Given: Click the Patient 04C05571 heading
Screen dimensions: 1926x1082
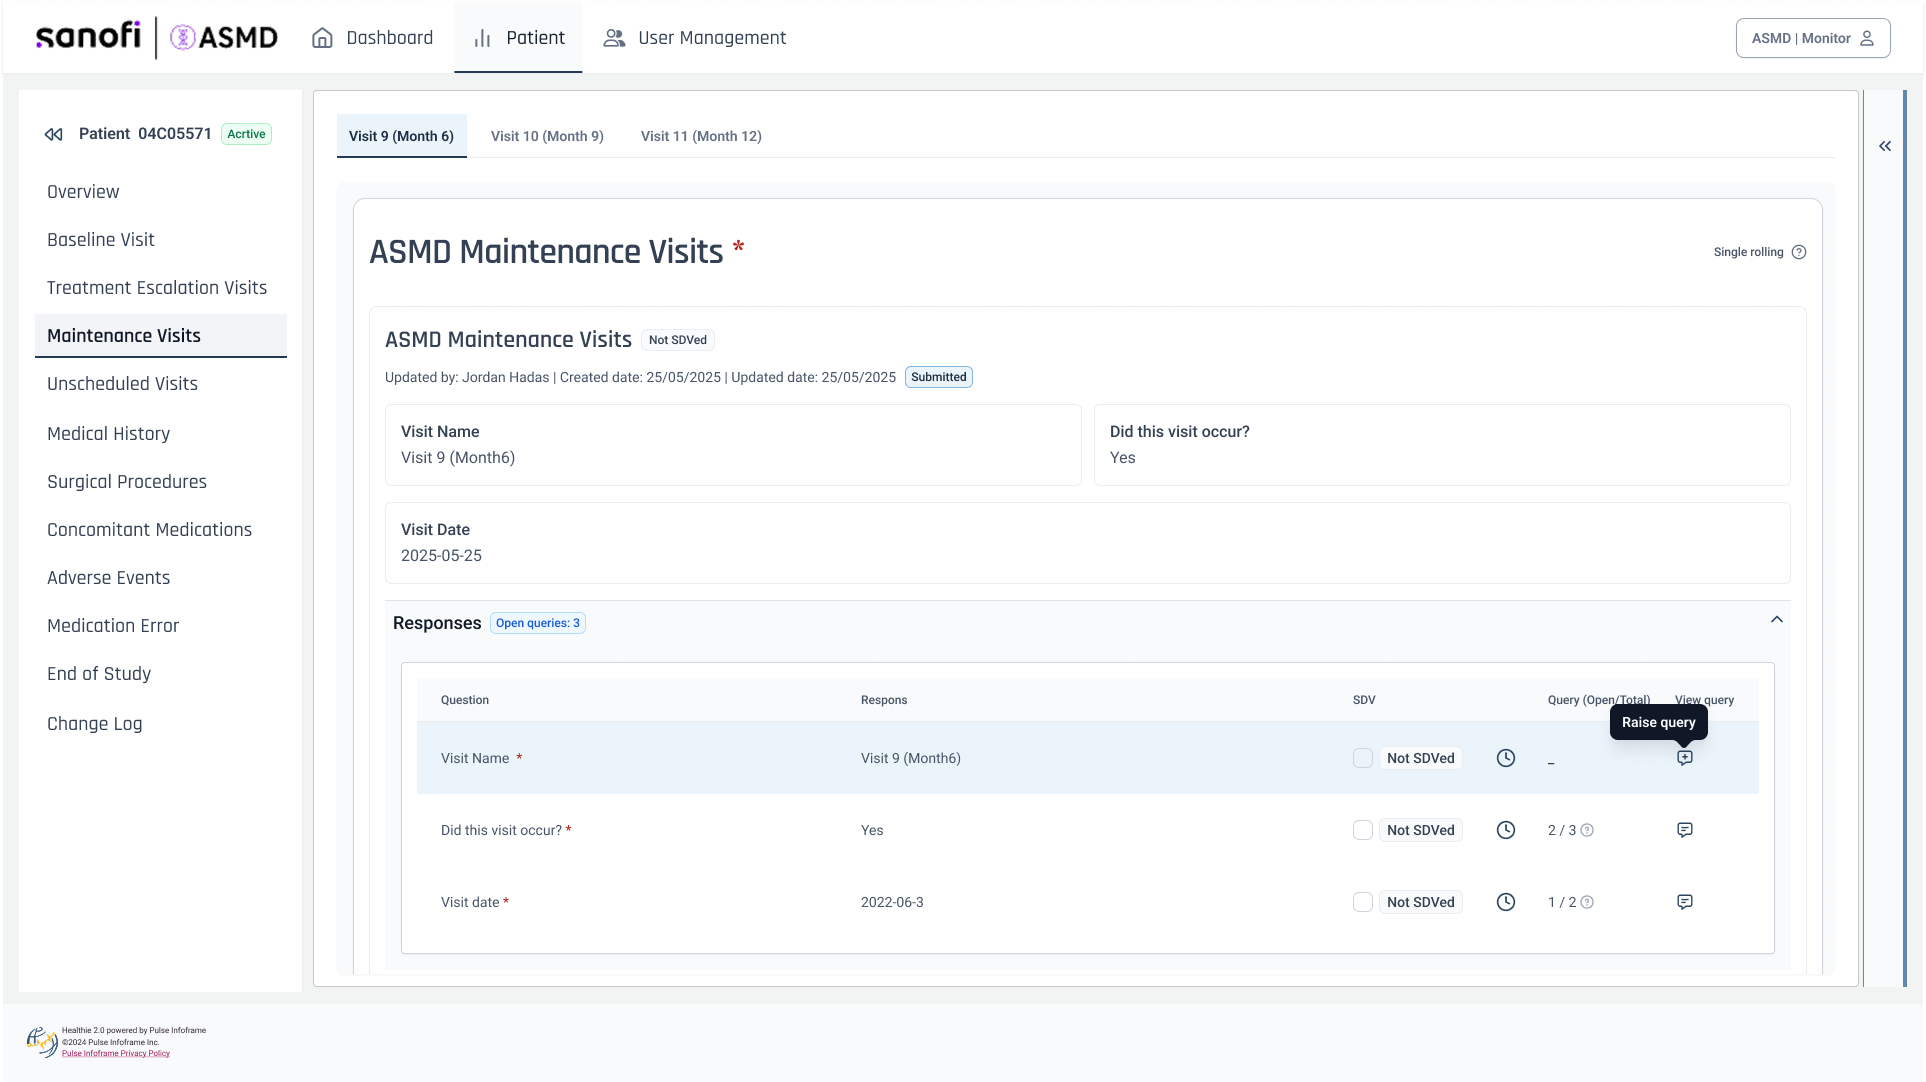Looking at the screenshot, I should [x=145, y=134].
